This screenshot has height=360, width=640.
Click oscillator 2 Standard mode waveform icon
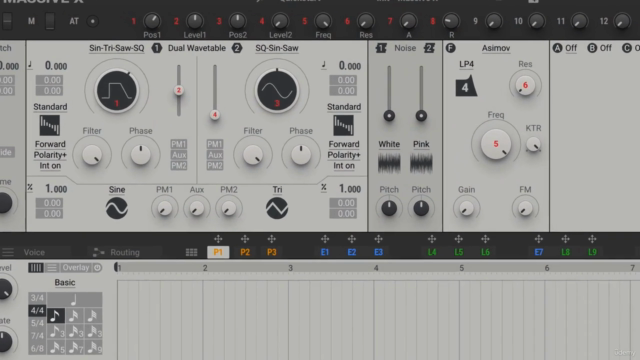point(344,125)
